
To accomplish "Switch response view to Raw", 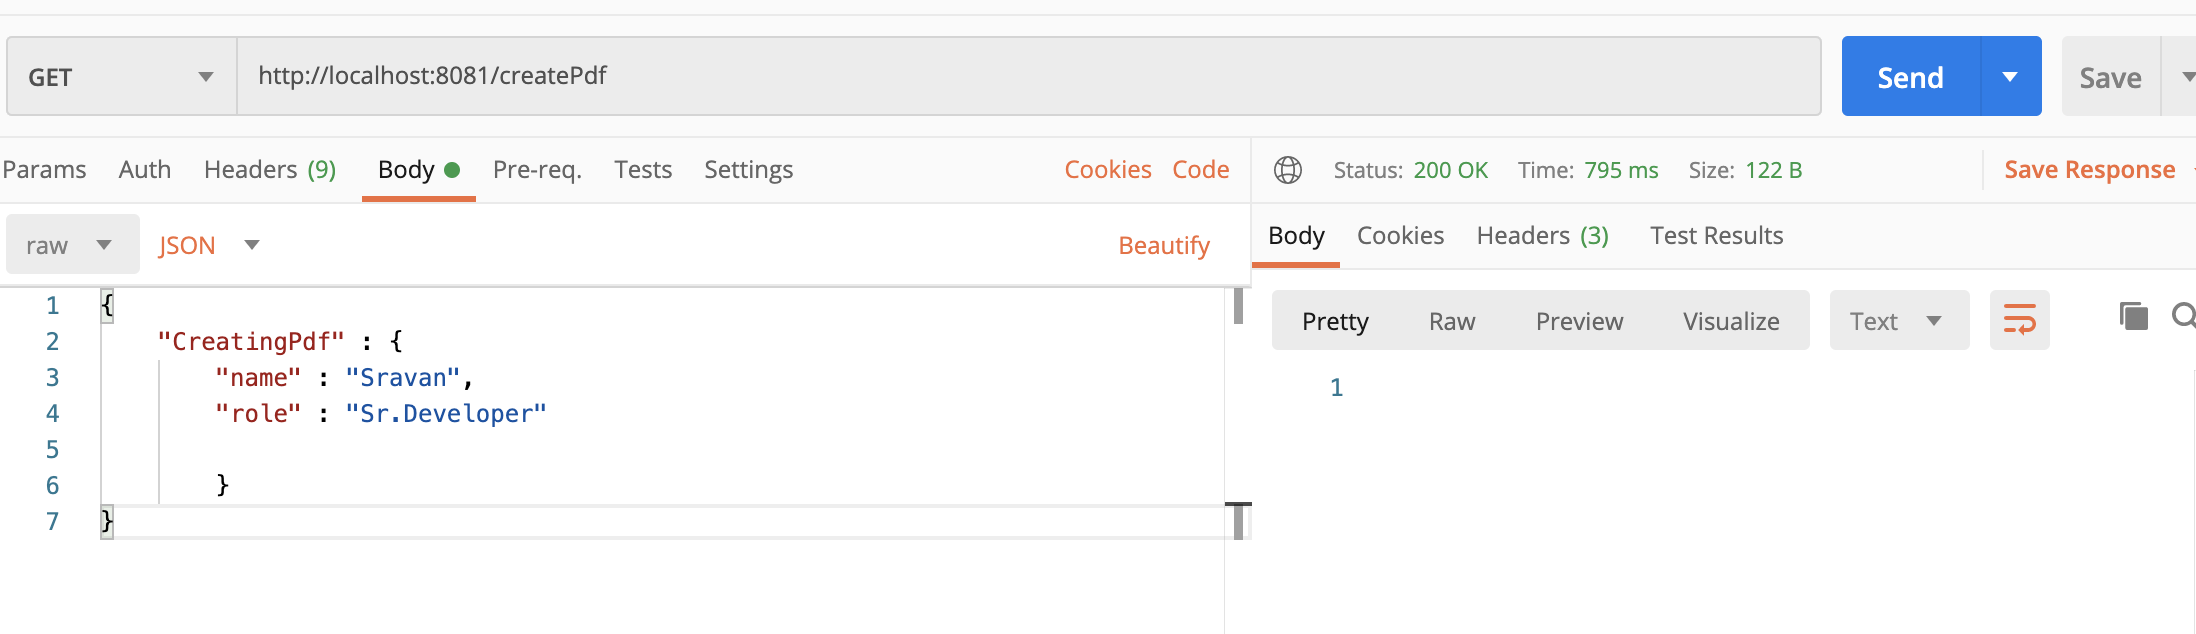I will pyautogui.click(x=1452, y=321).
